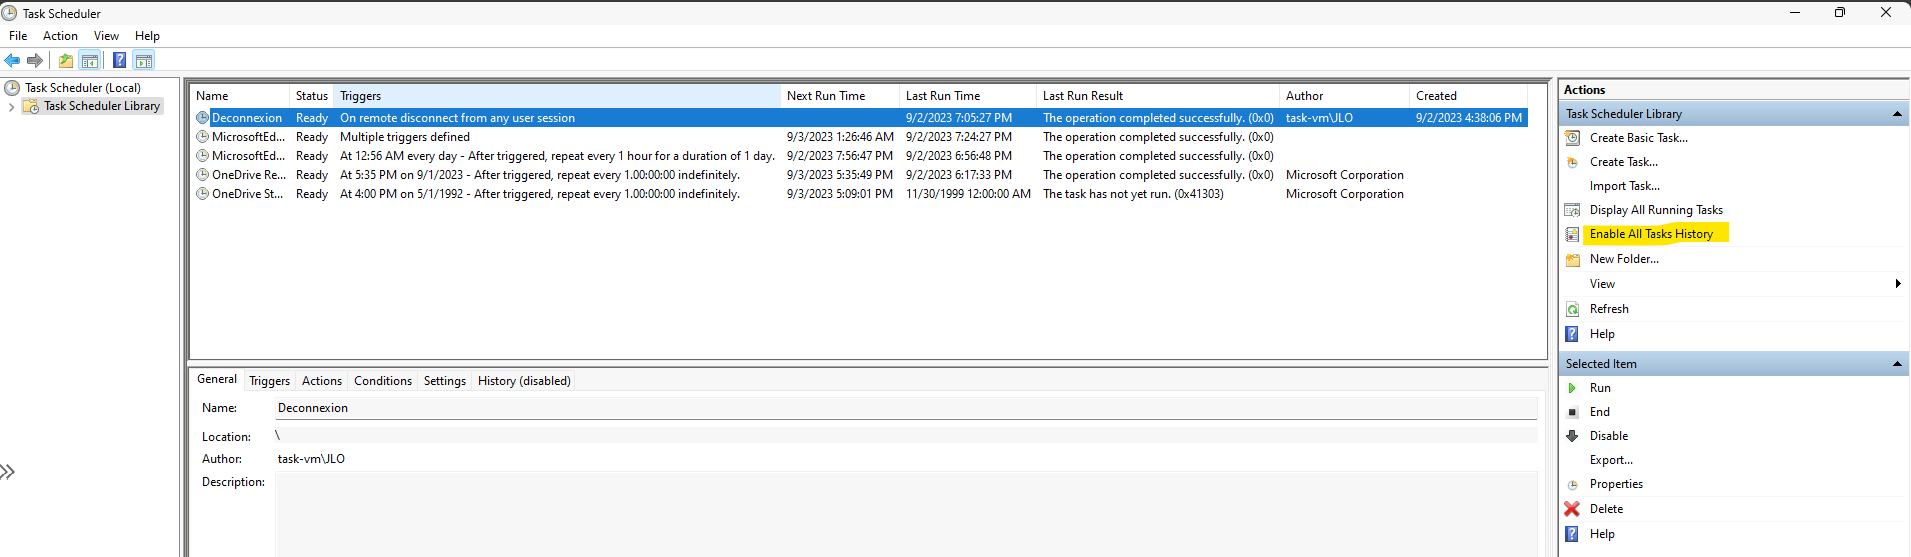Click the Author value task-vm\JLO in details
The width and height of the screenshot is (1911, 557).
(x=311, y=459)
